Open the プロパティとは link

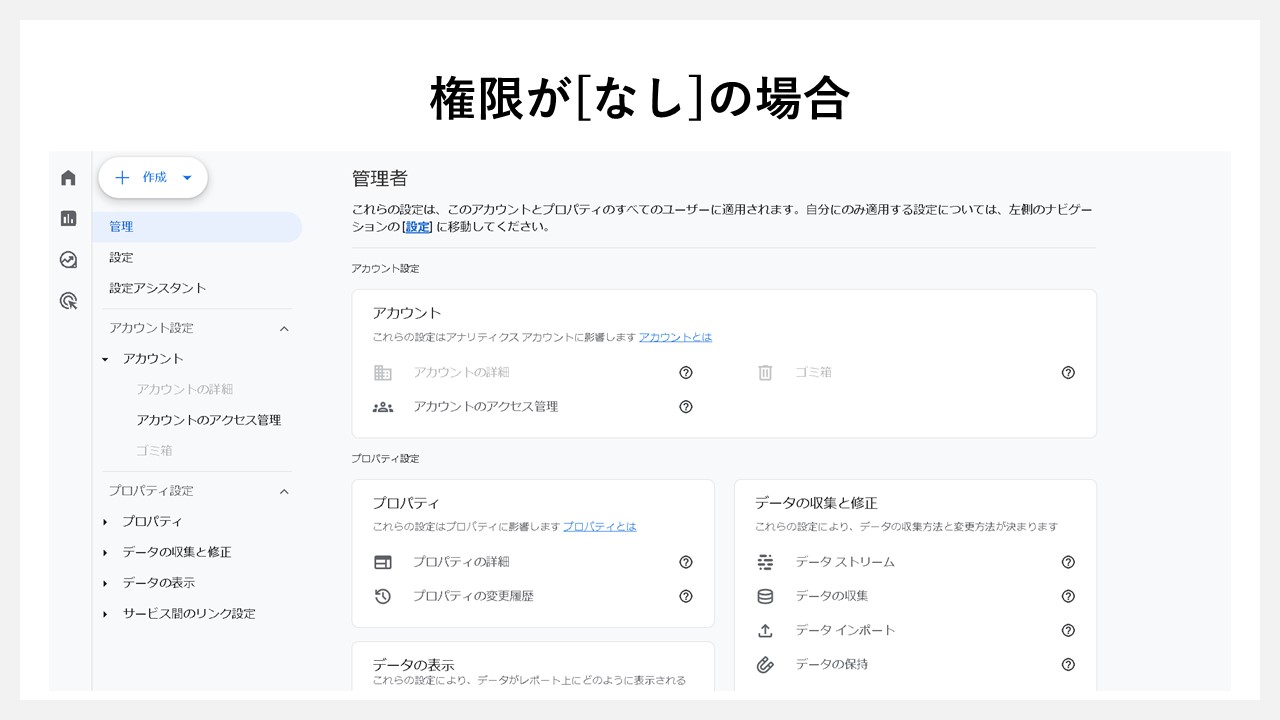point(600,526)
